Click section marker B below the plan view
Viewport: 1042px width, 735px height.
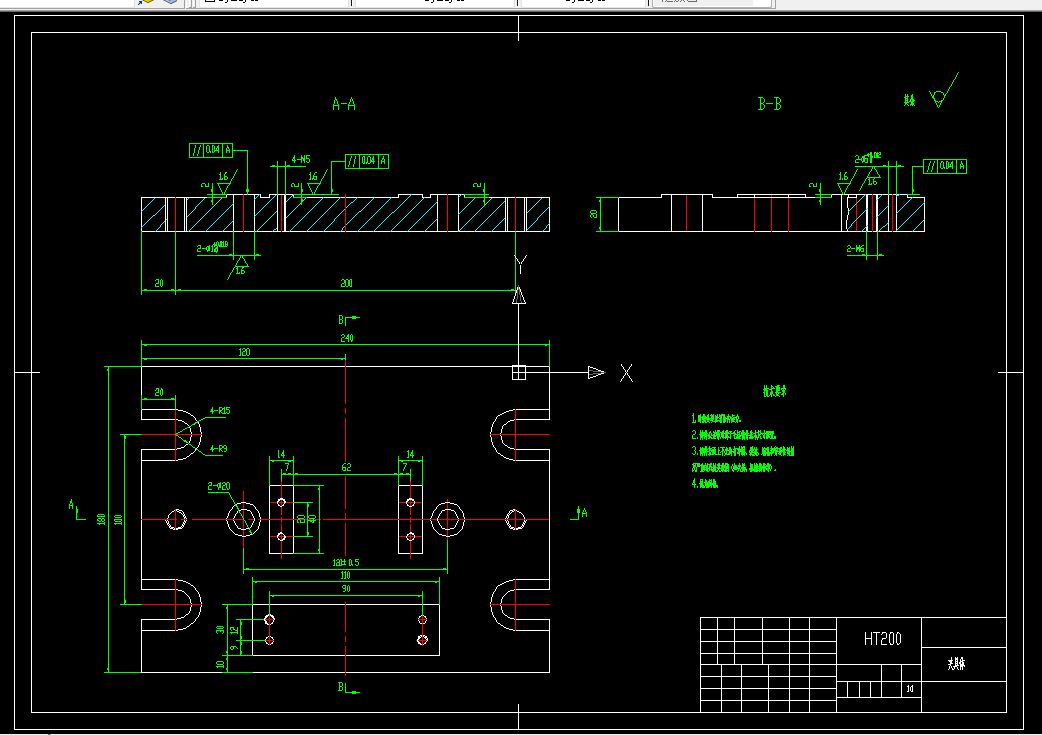(341, 687)
